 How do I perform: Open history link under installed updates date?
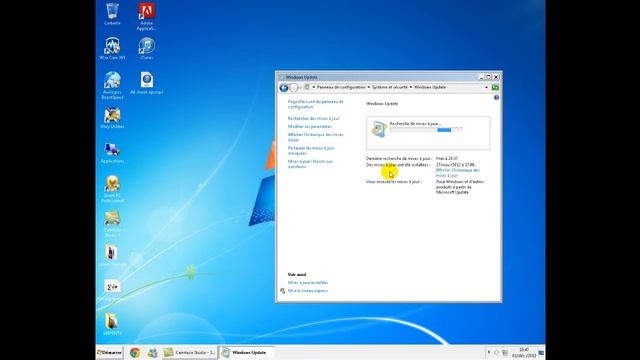[x=458, y=173]
